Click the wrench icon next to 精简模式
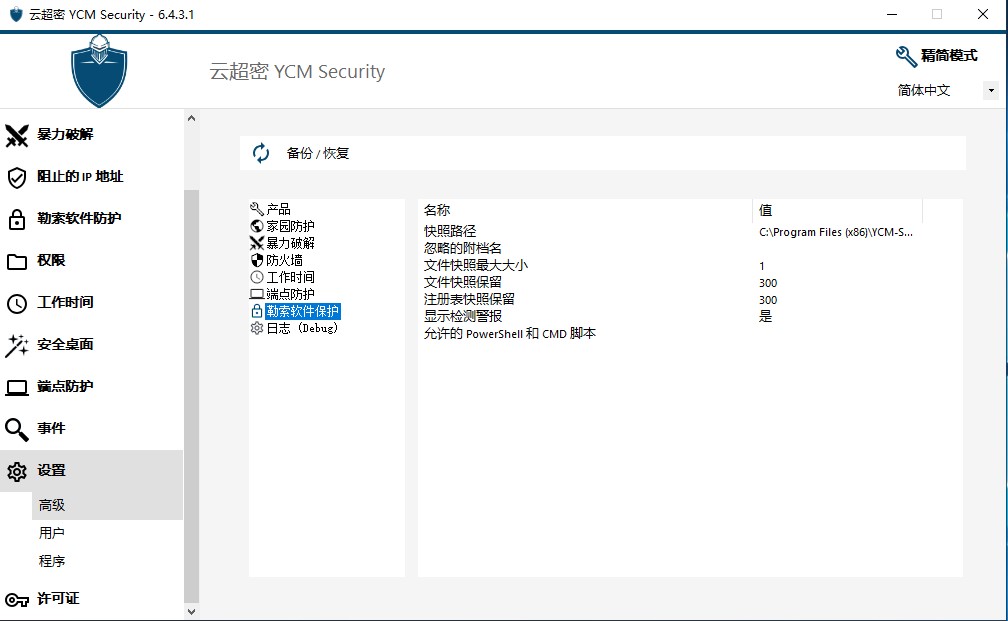The image size is (1008, 621). 906,57
